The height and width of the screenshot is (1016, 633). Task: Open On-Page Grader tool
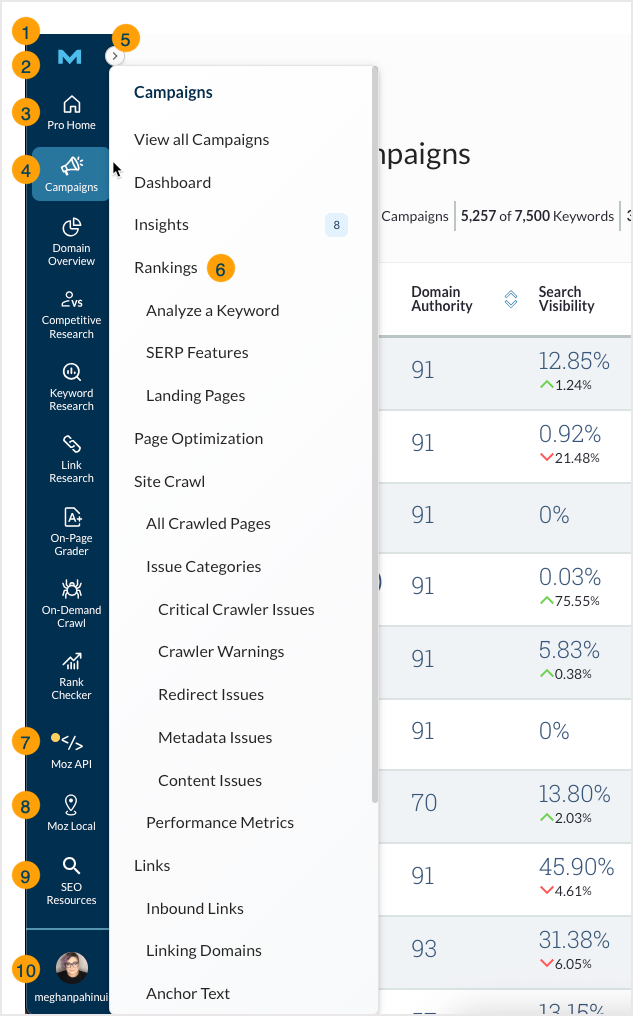(x=71, y=530)
